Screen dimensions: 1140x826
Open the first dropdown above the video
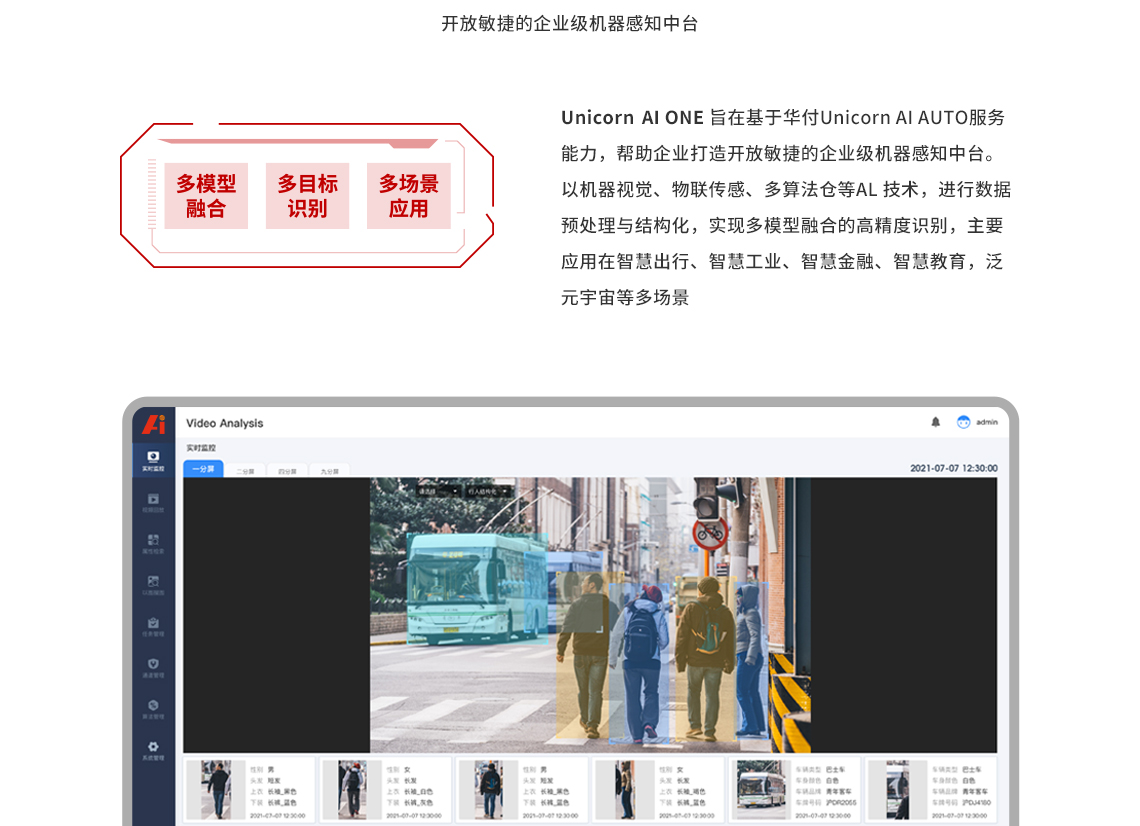click(439, 492)
